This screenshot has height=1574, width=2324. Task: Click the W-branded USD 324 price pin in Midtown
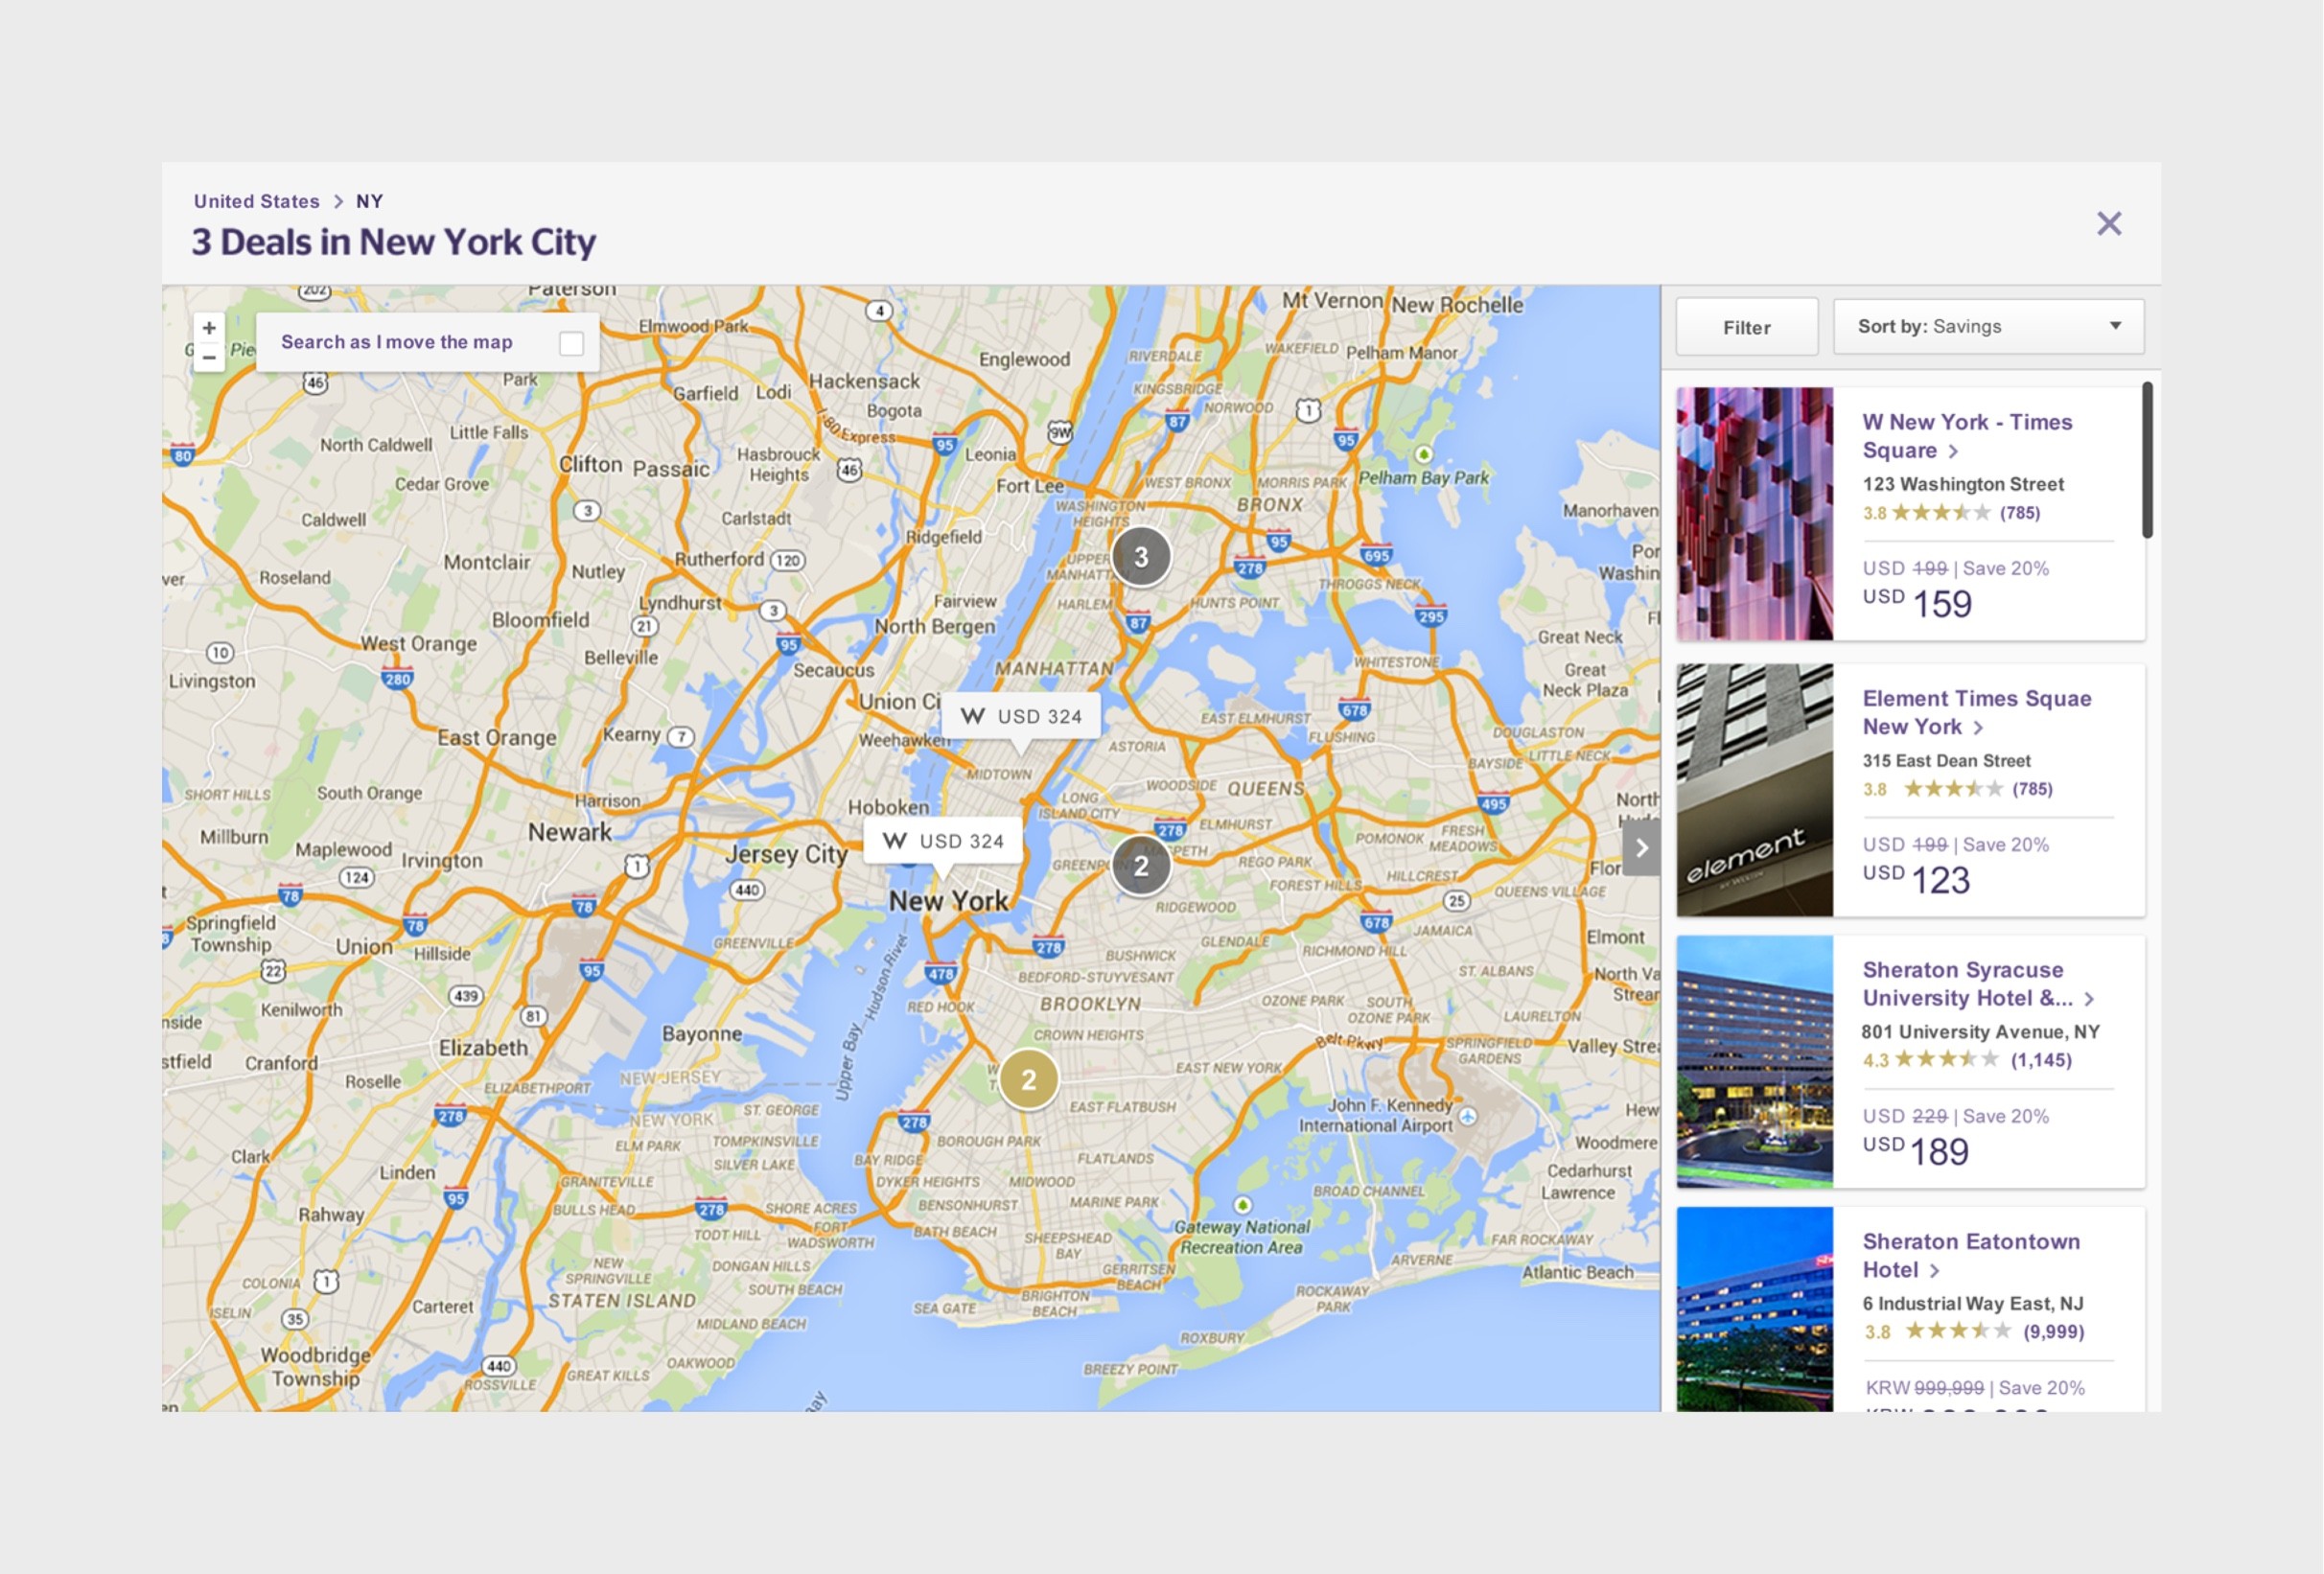tap(1021, 716)
